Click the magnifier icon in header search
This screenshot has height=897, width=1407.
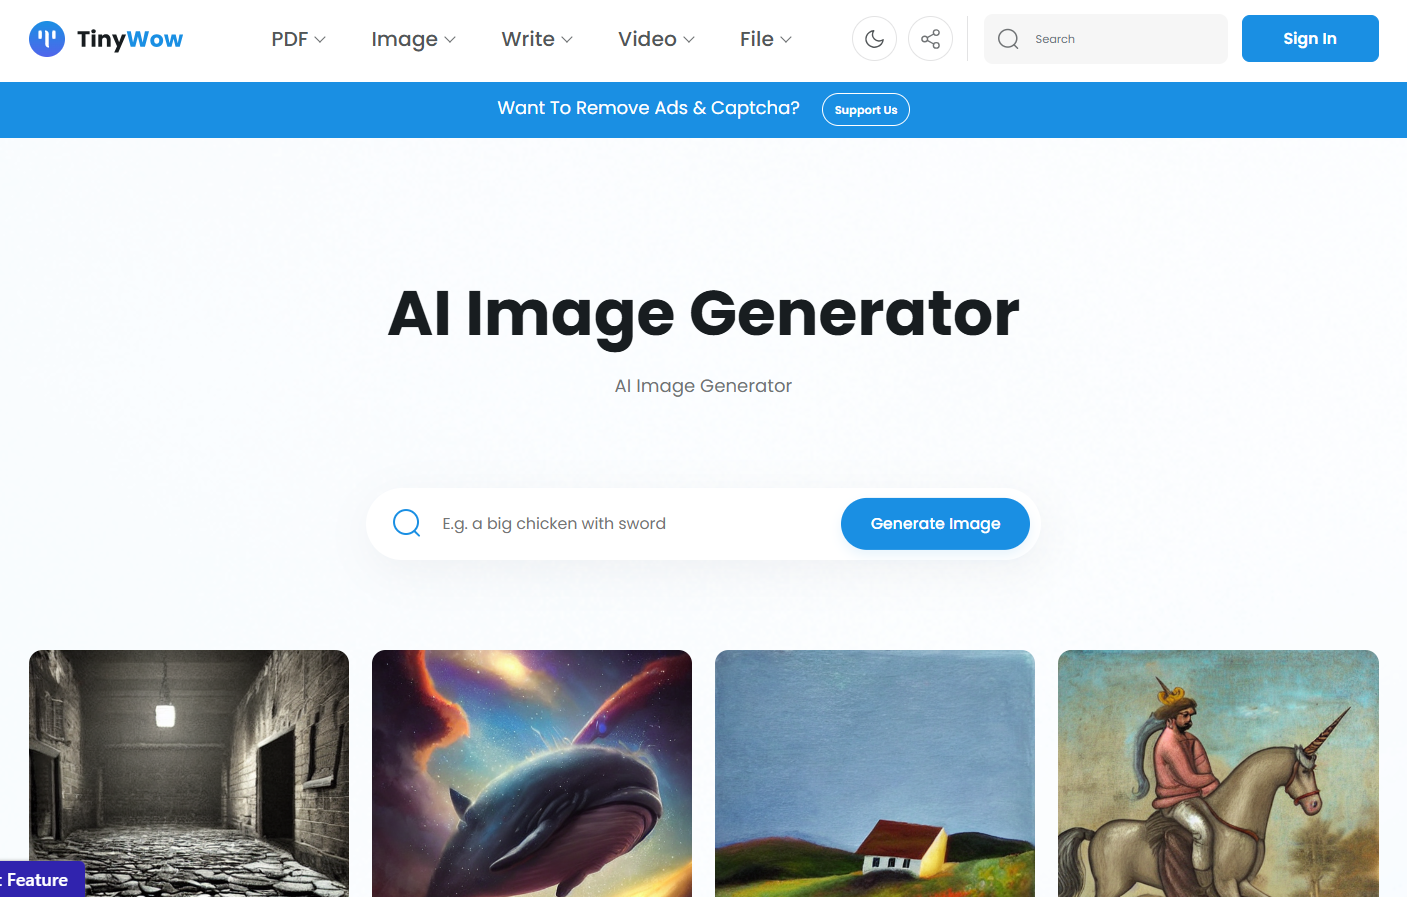(x=1008, y=39)
